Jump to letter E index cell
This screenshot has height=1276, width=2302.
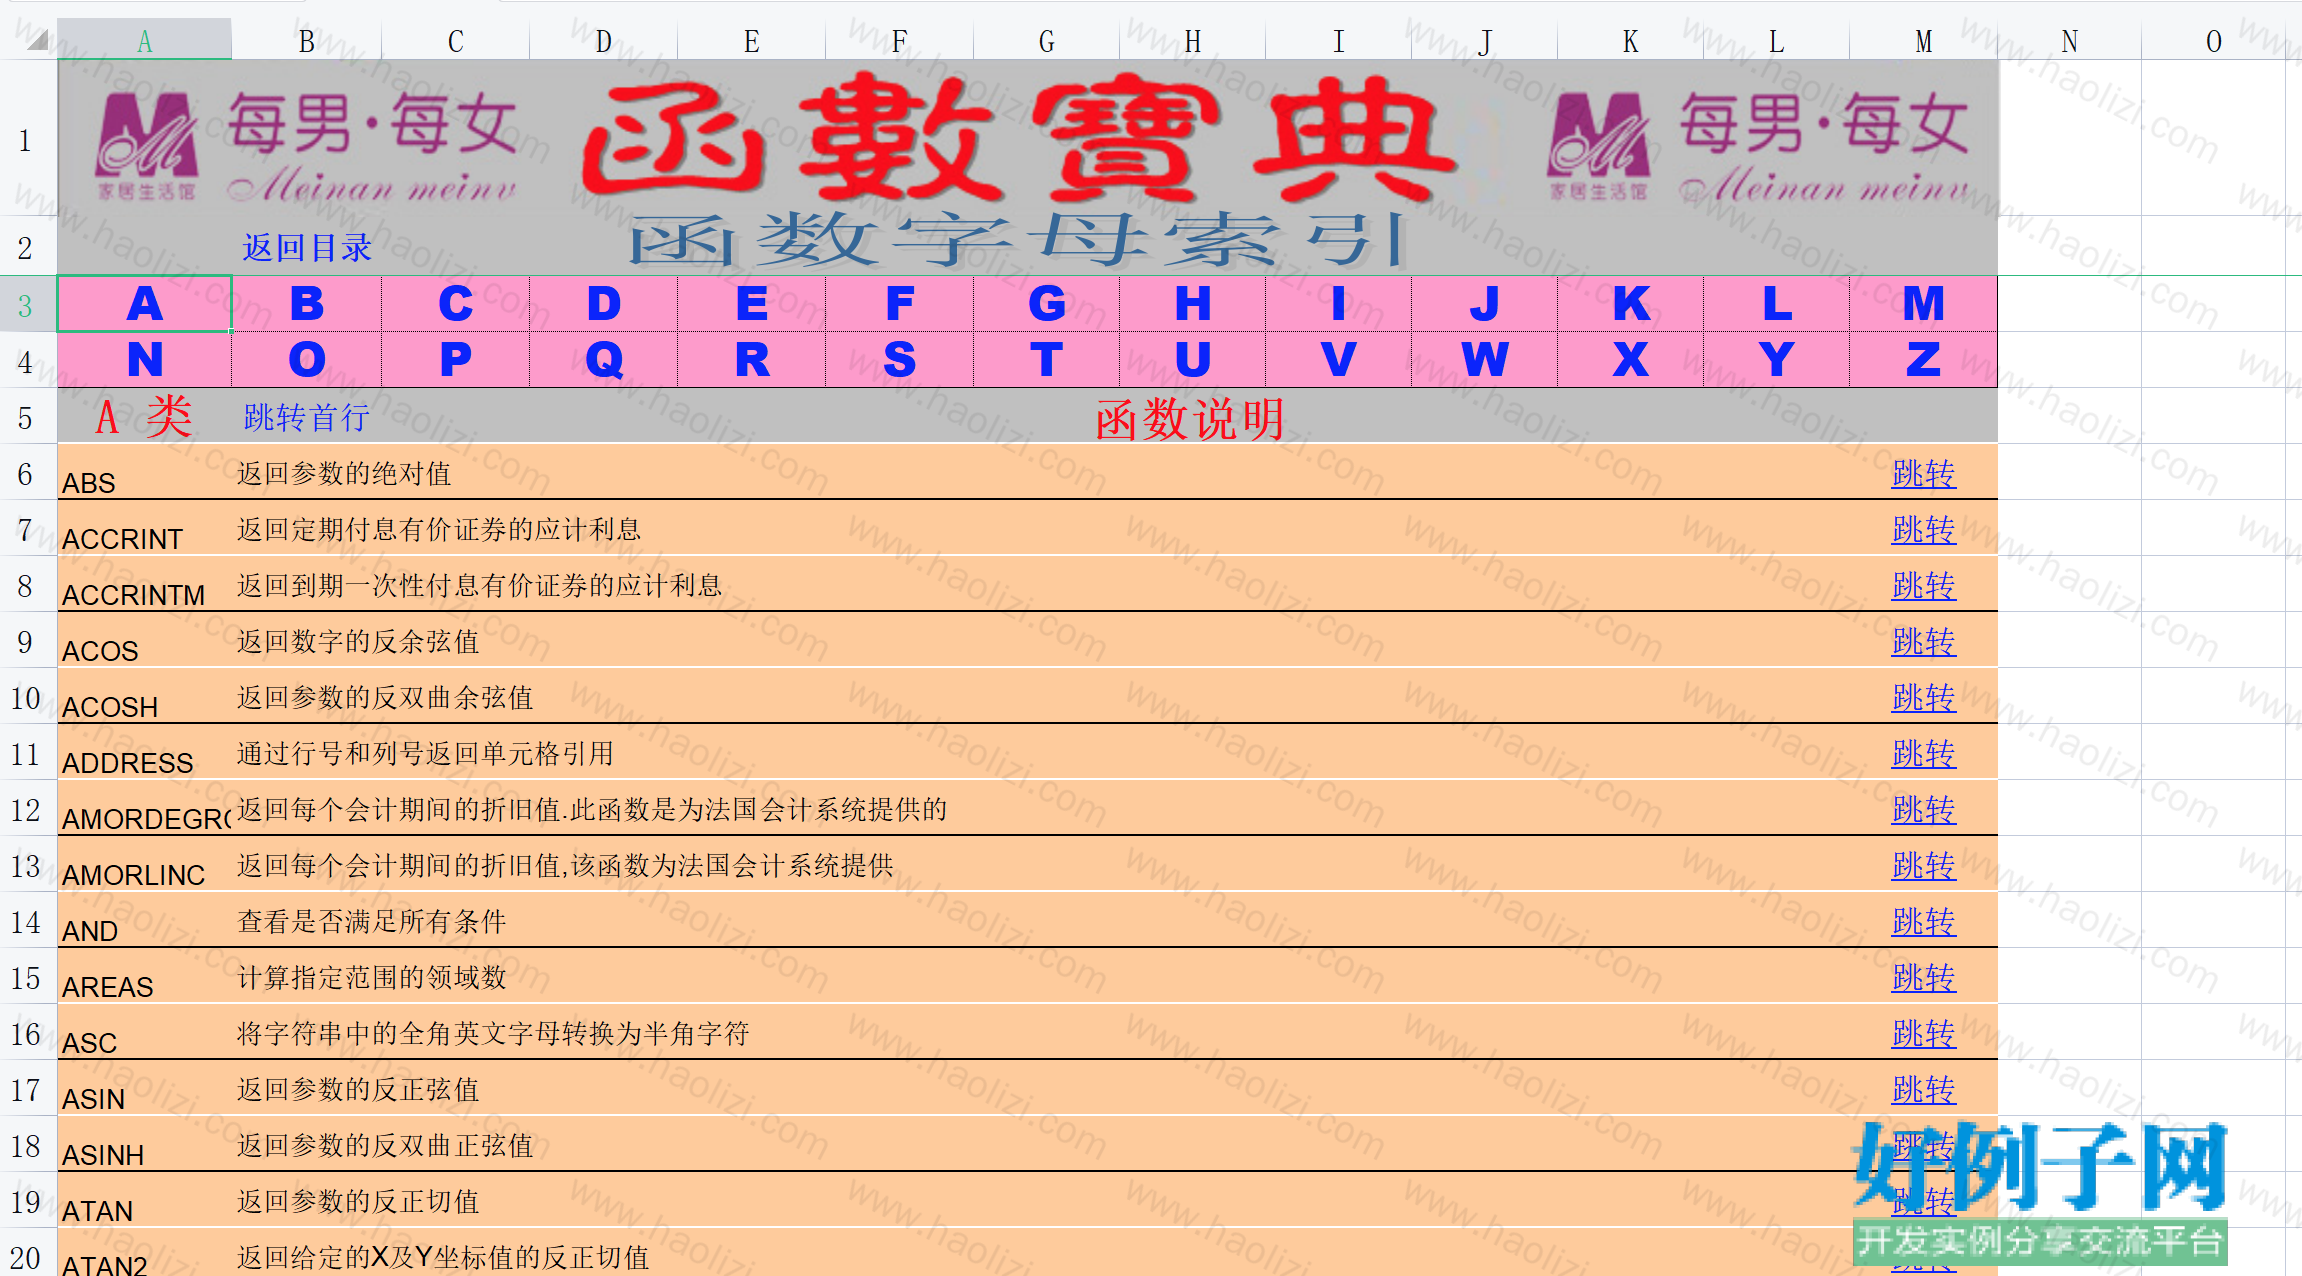click(x=752, y=304)
